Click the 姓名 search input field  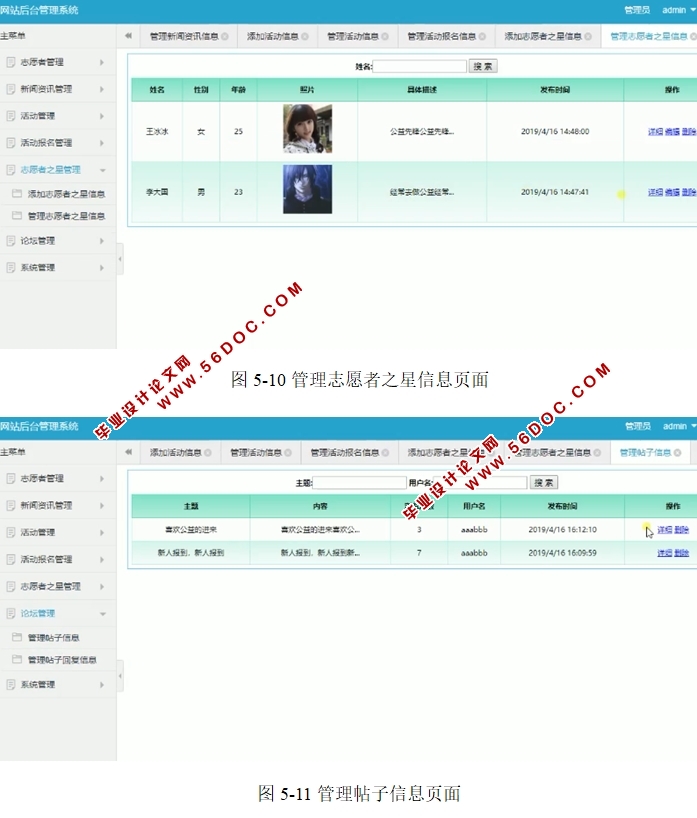click(419, 66)
